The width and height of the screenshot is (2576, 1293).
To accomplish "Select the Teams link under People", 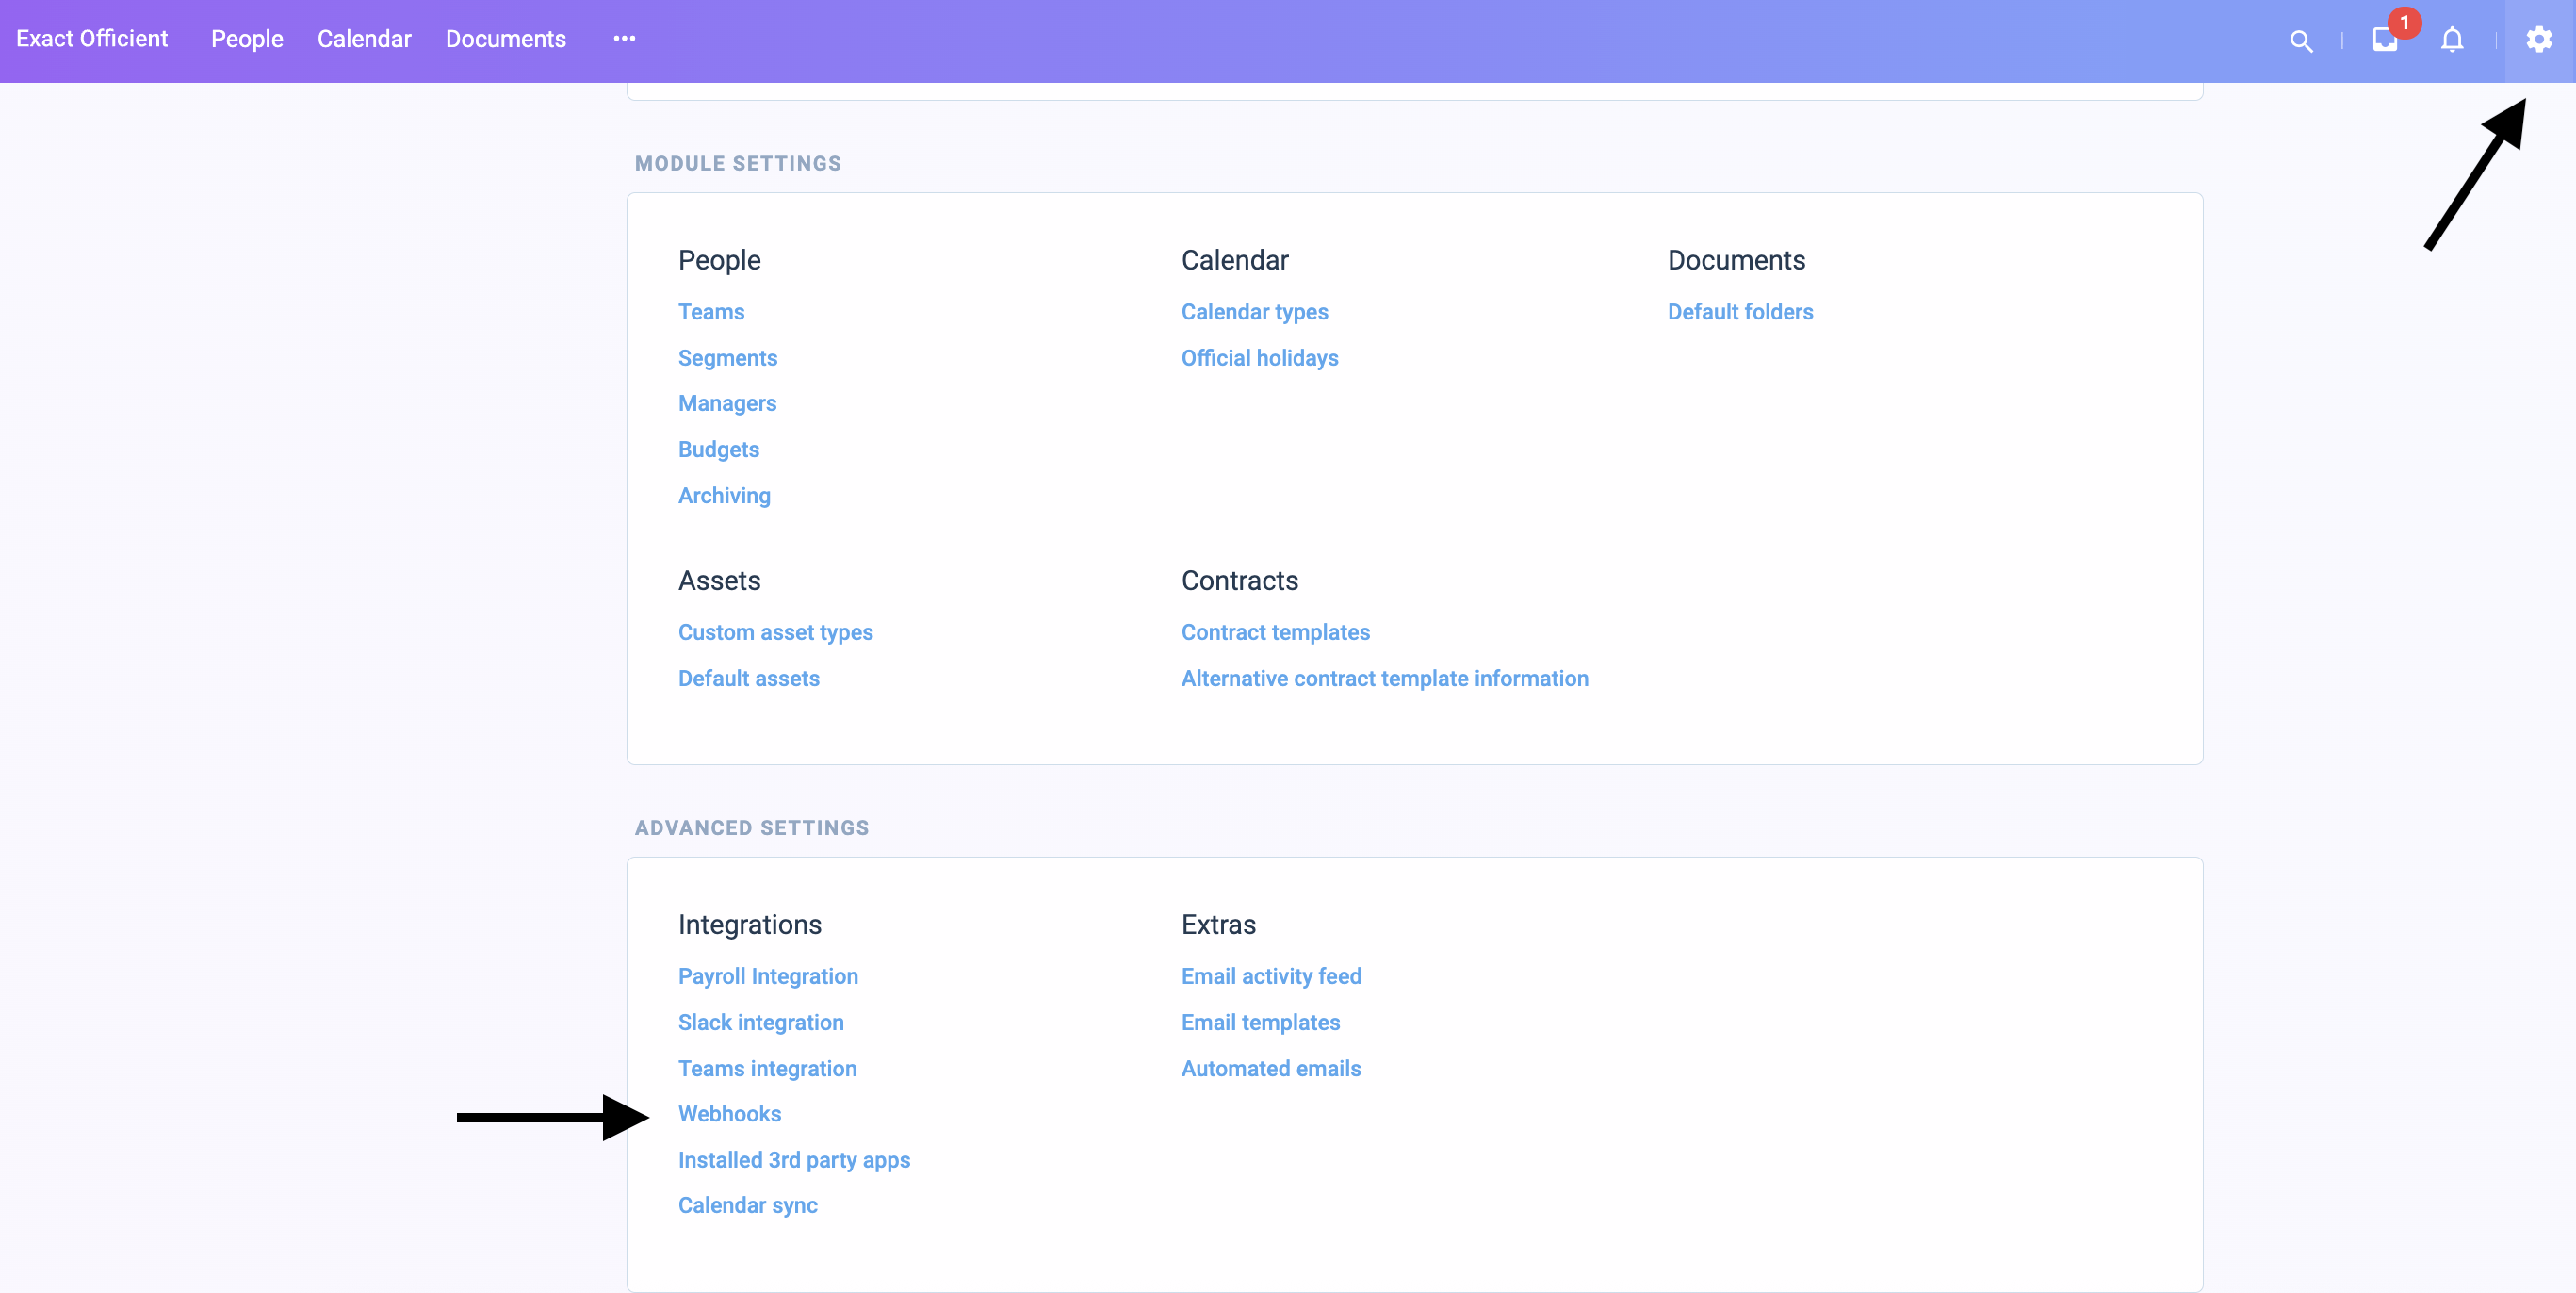I will point(711,312).
